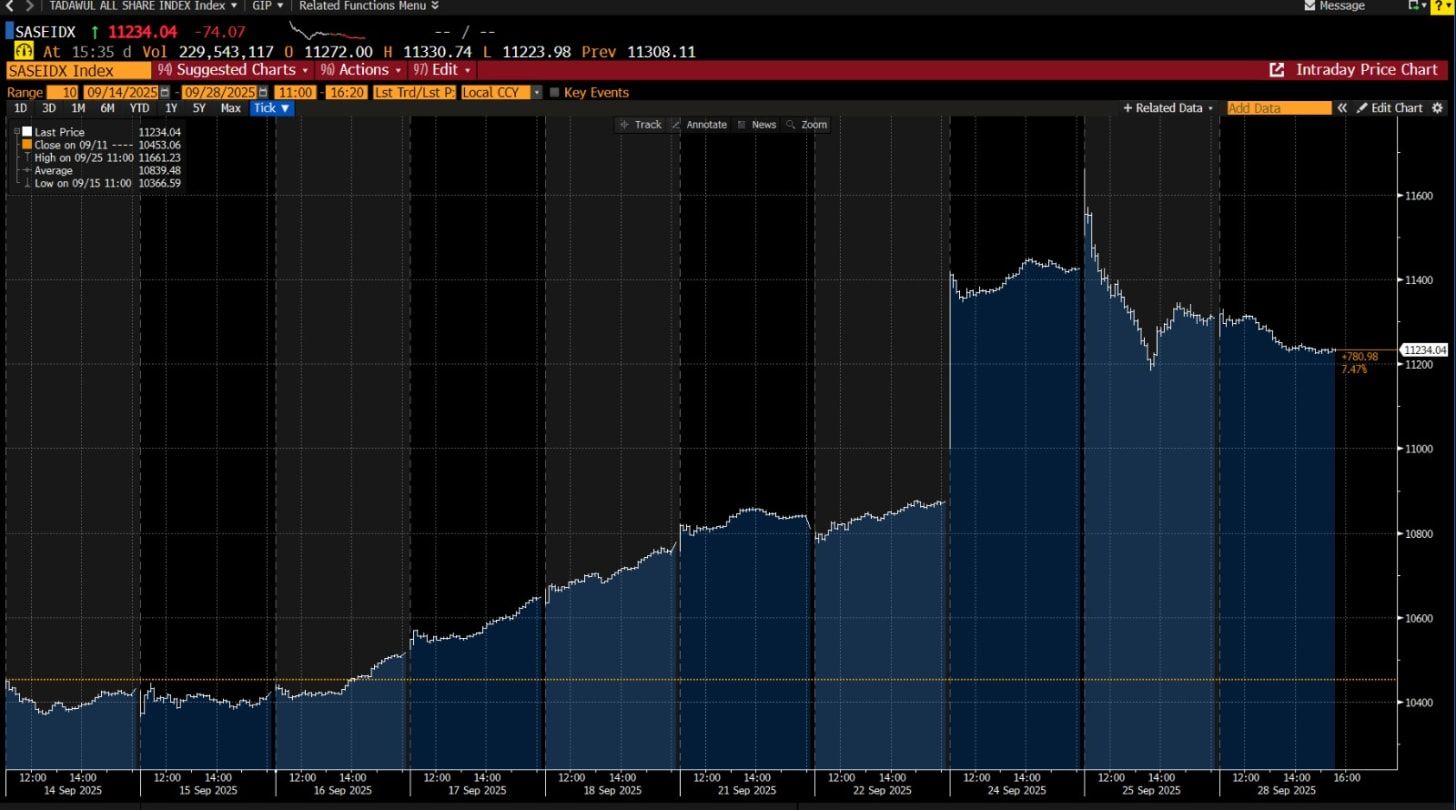Click the pop-out icon beside Intraday Price Chart
The width and height of the screenshot is (1456, 810).
(1277, 70)
